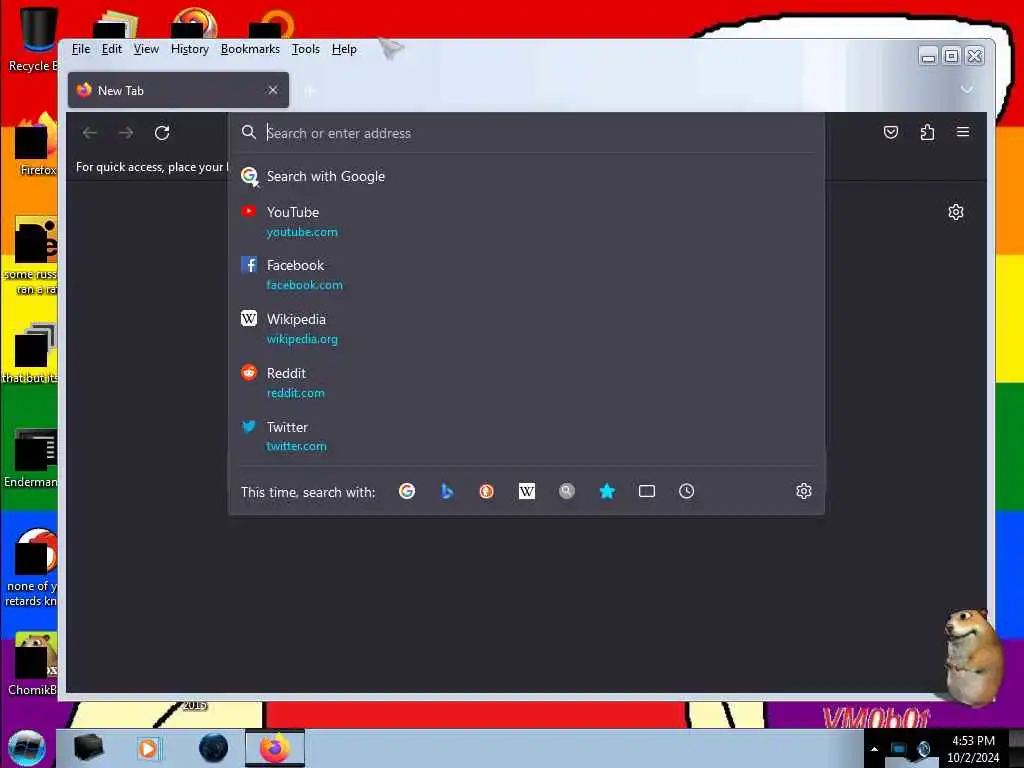Open the Extensions puzzle icon
Screen dimensions: 1024x768
click(927, 133)
